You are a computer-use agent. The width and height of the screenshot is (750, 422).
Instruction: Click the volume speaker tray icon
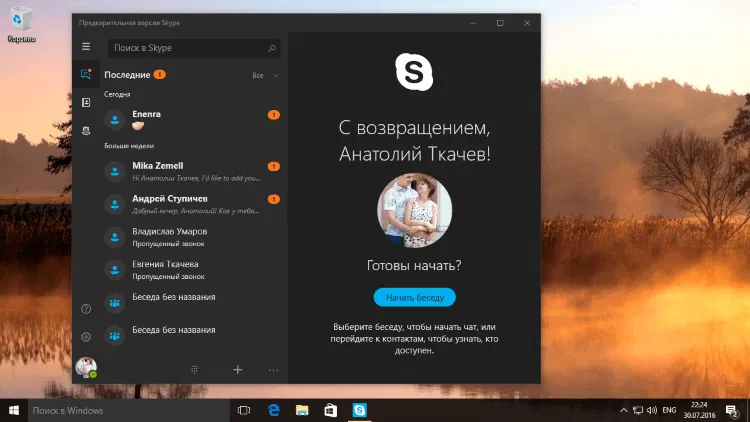652,411
